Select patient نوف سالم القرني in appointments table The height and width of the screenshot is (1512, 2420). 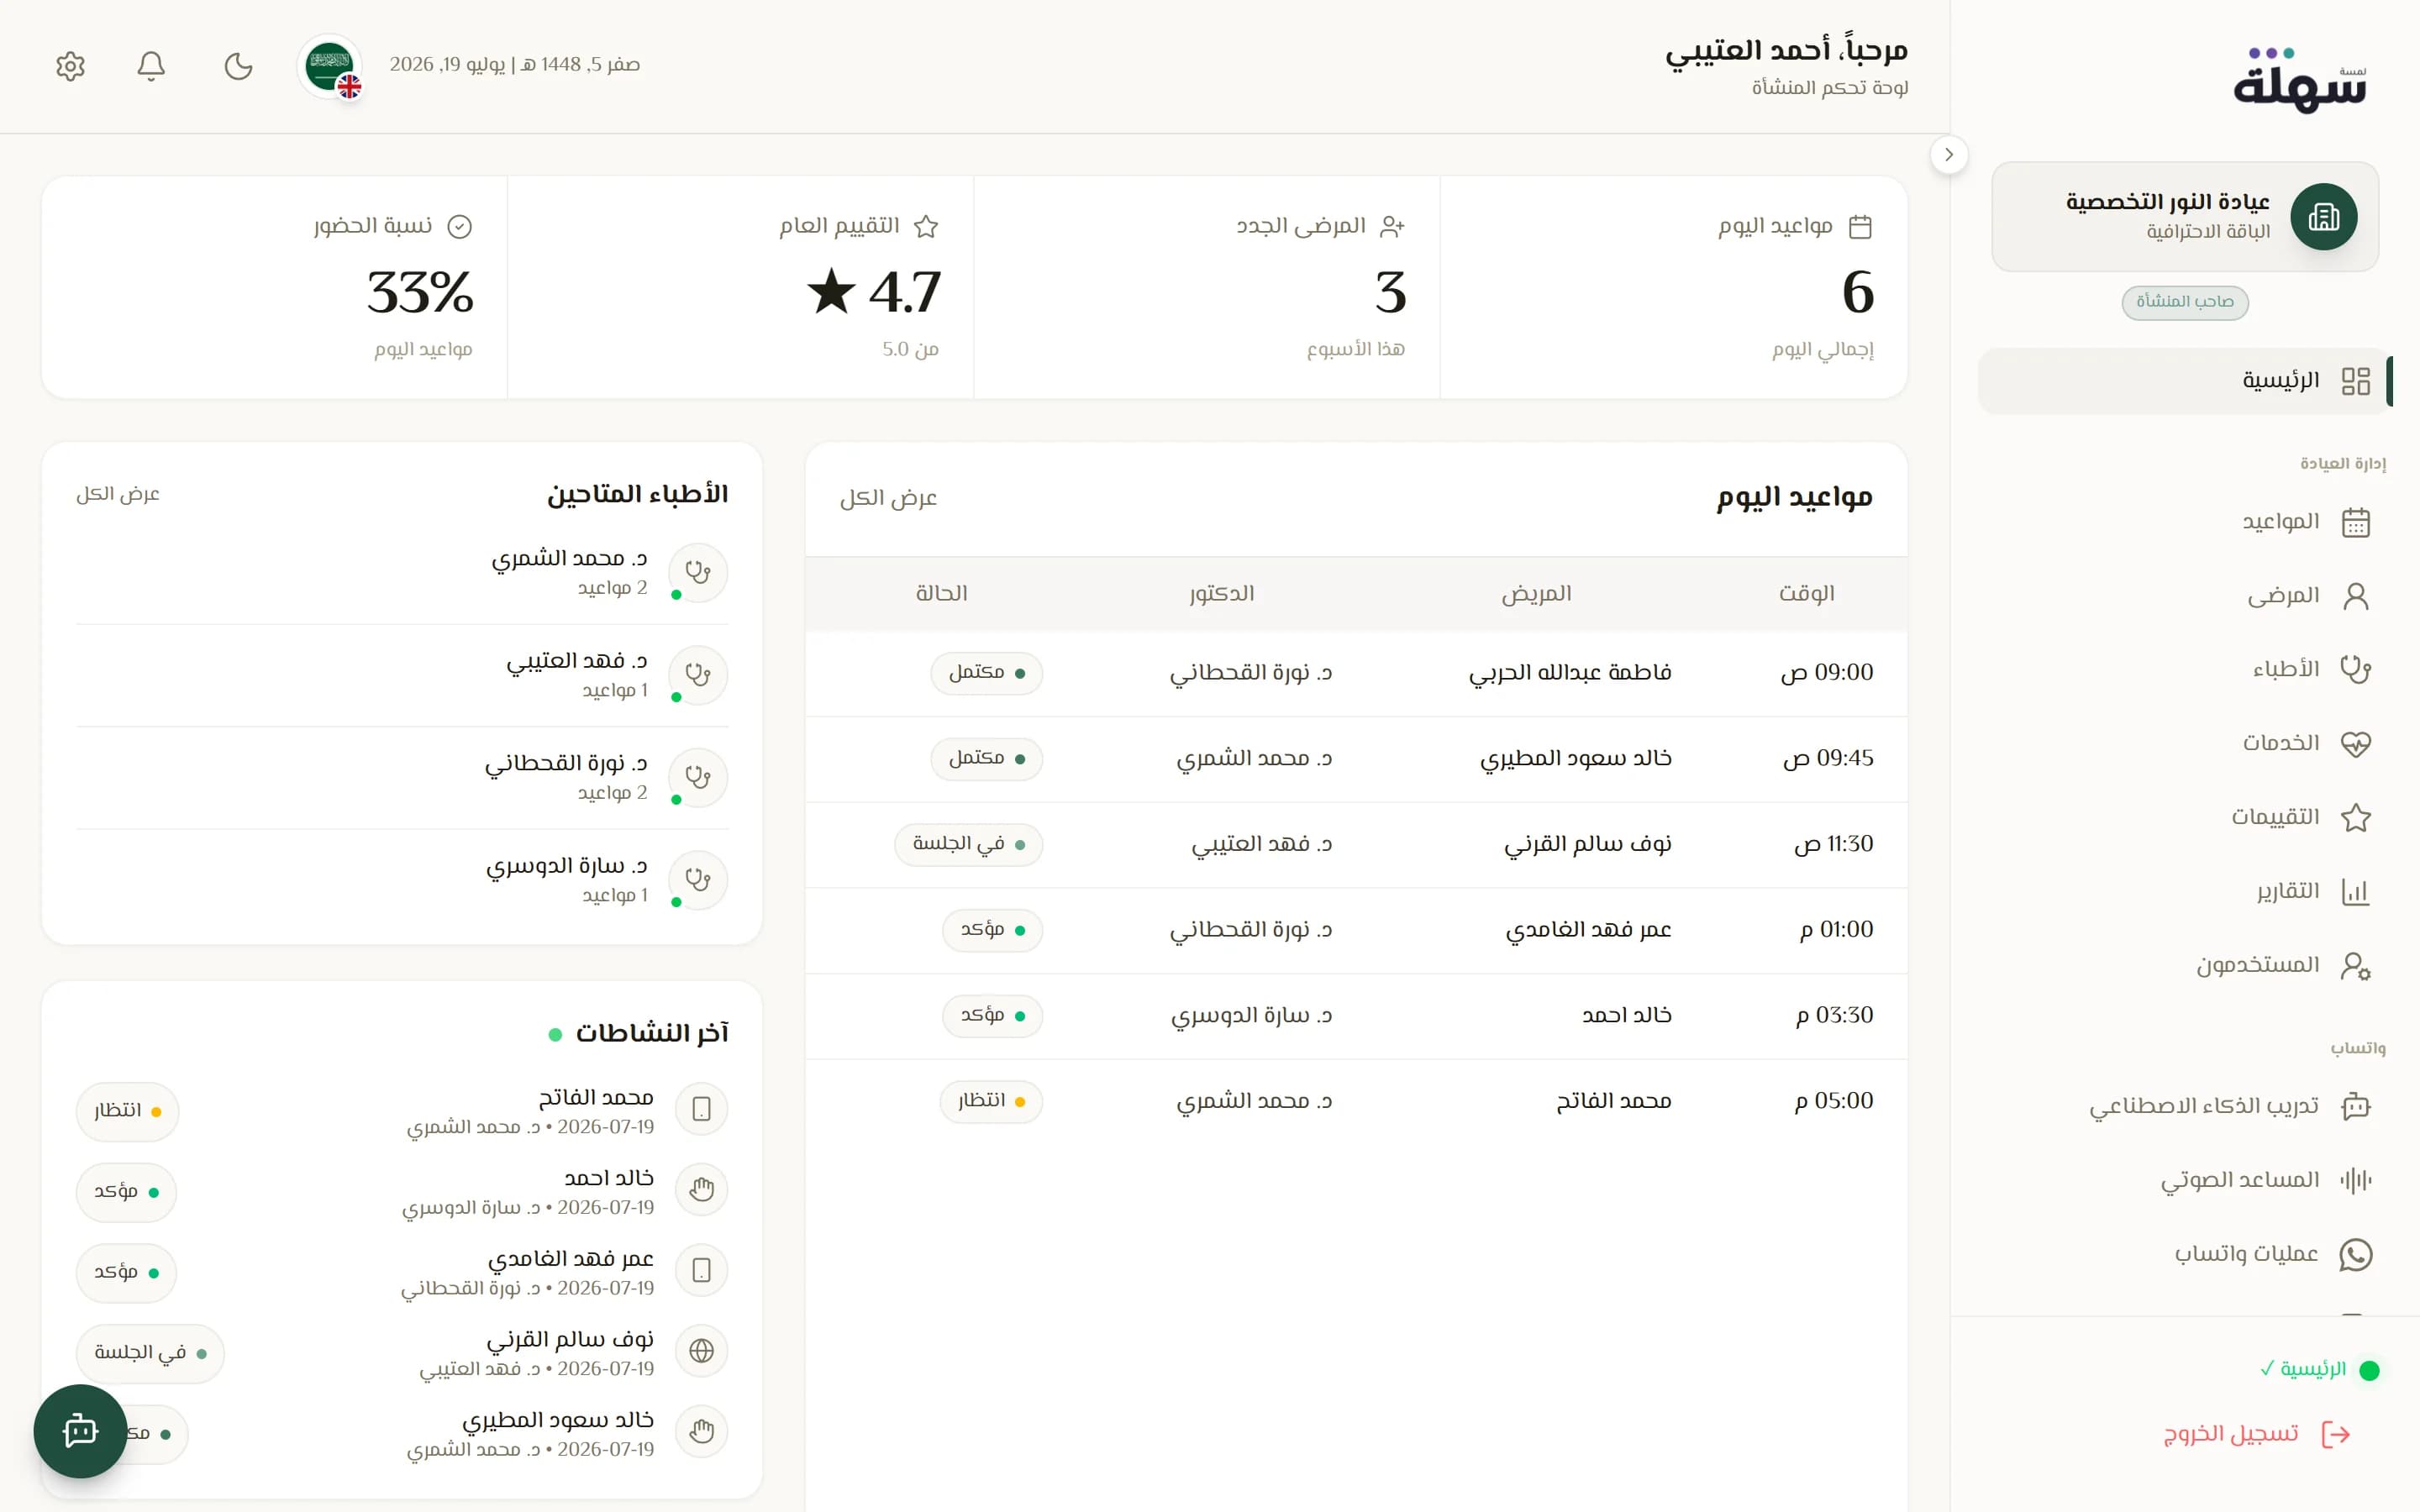1588,844
